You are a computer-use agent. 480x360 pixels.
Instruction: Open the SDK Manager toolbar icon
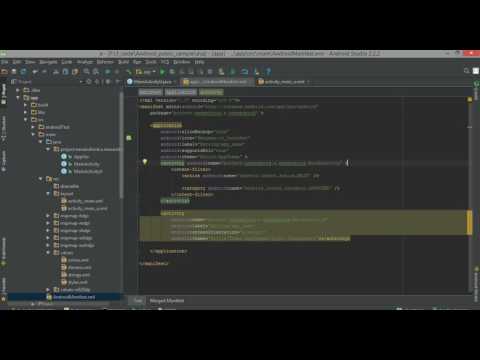coord(256,72)
